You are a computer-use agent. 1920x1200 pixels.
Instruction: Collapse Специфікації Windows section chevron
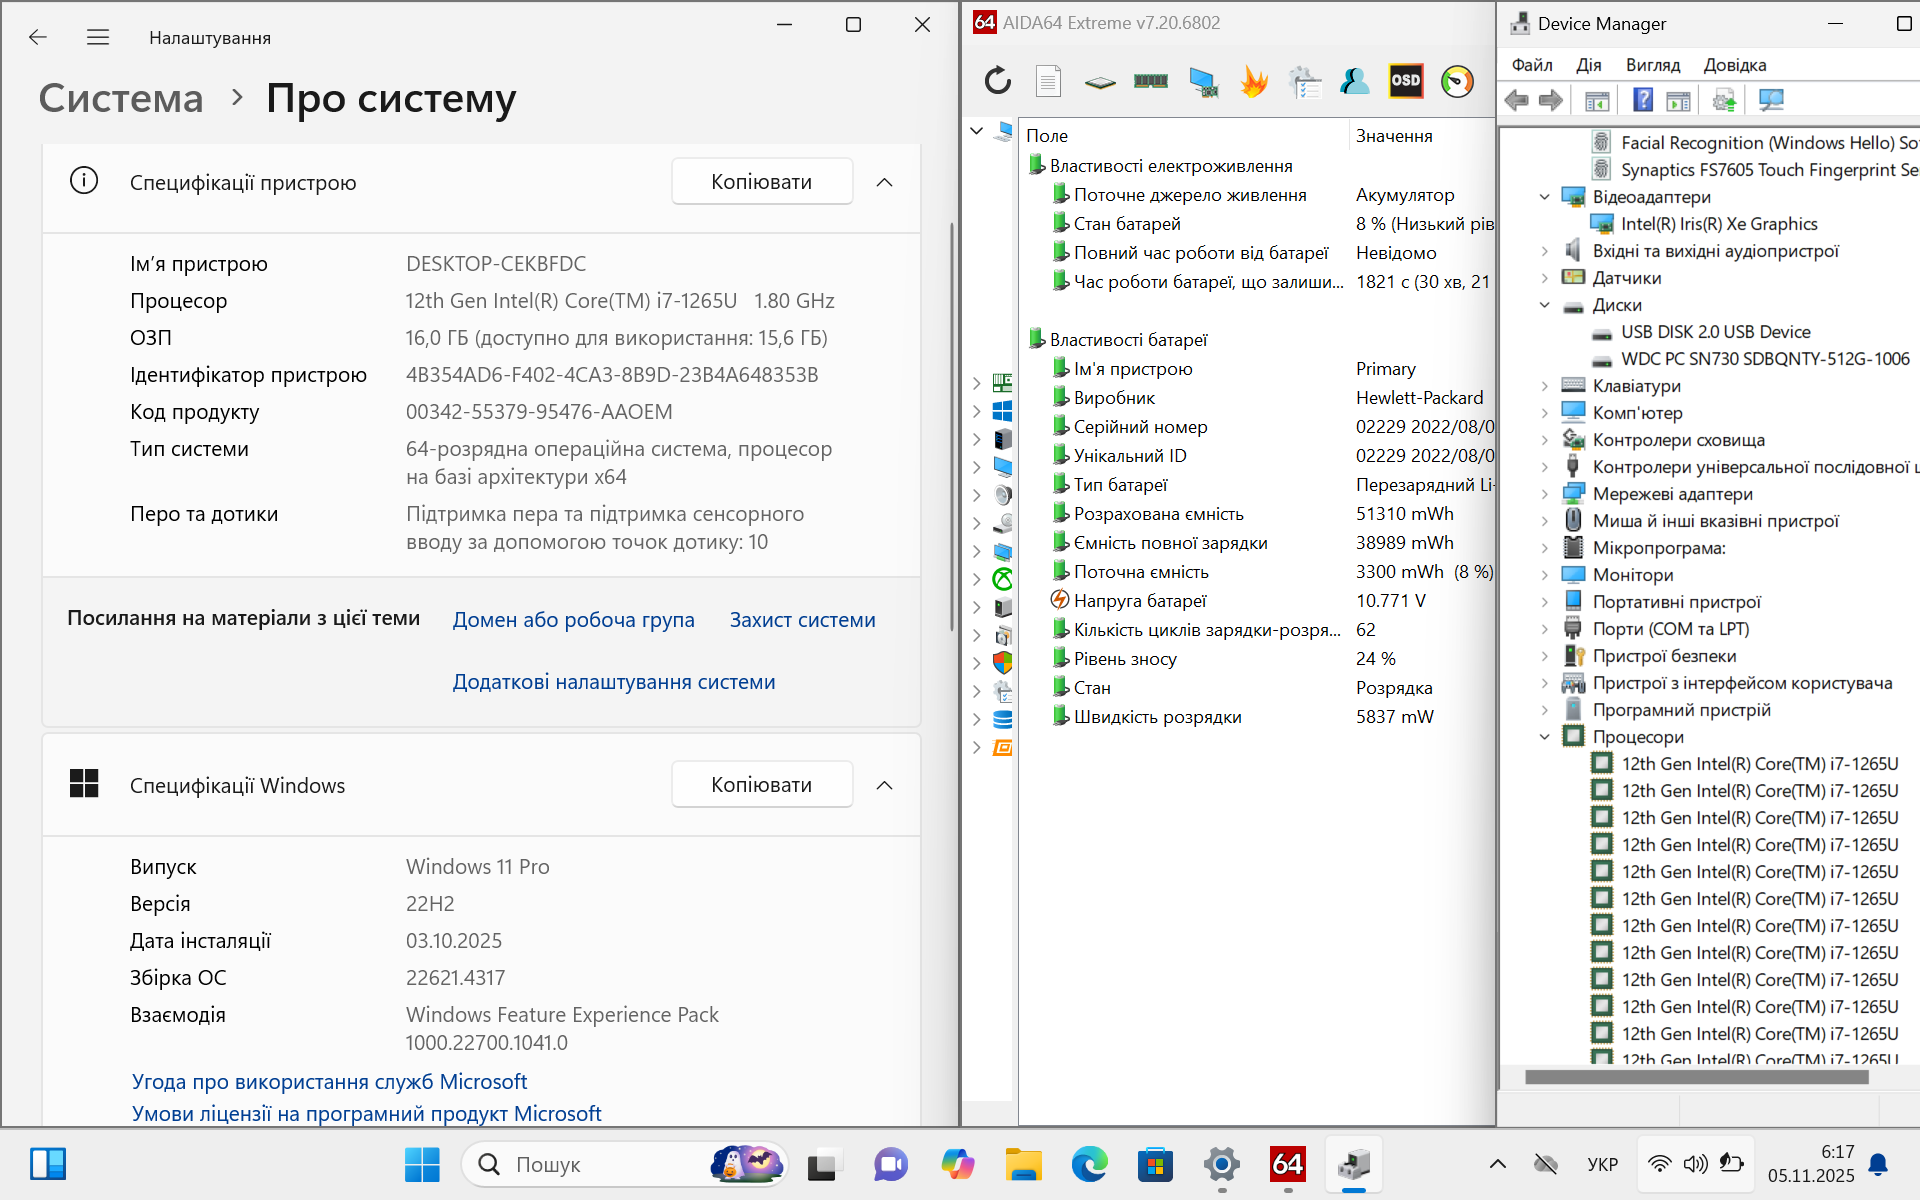884,785
